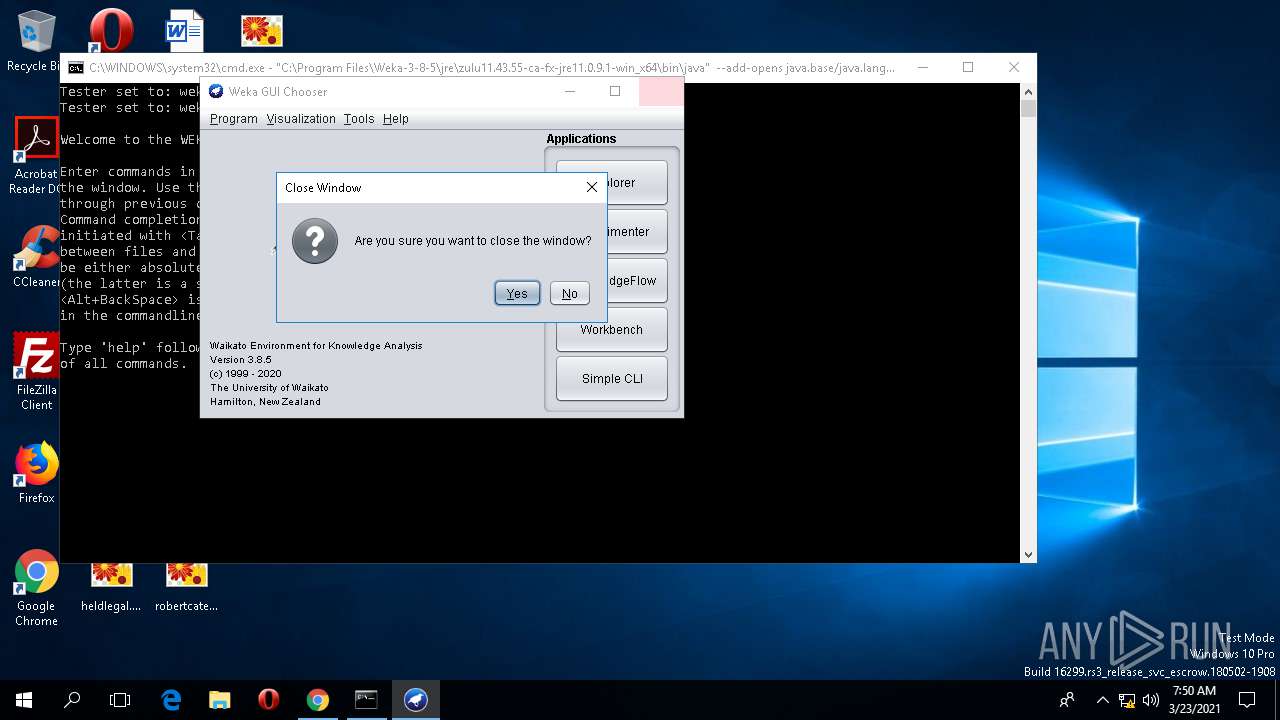Viewport: 1280px width, 720px height.
Task: Open the Word document desktop icon
Action: point(184,30)
